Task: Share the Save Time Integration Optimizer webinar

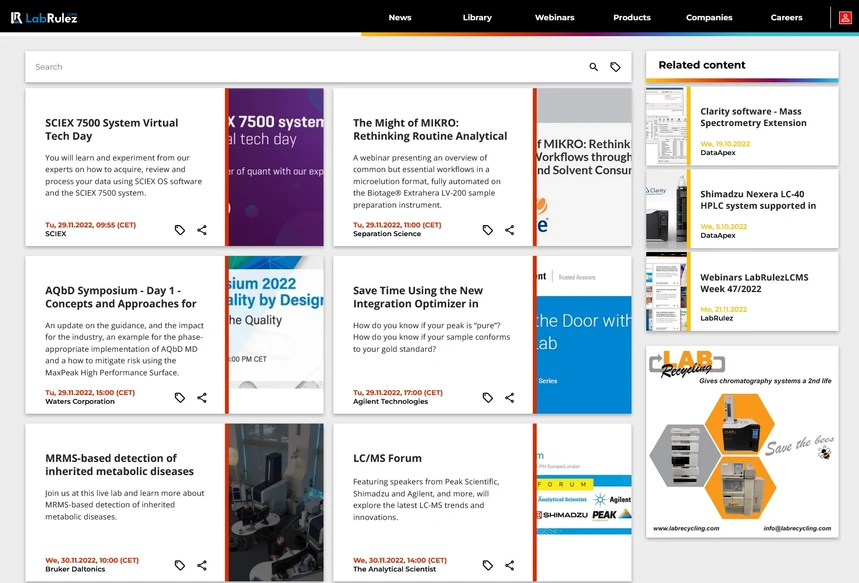Action: (509, 398)
